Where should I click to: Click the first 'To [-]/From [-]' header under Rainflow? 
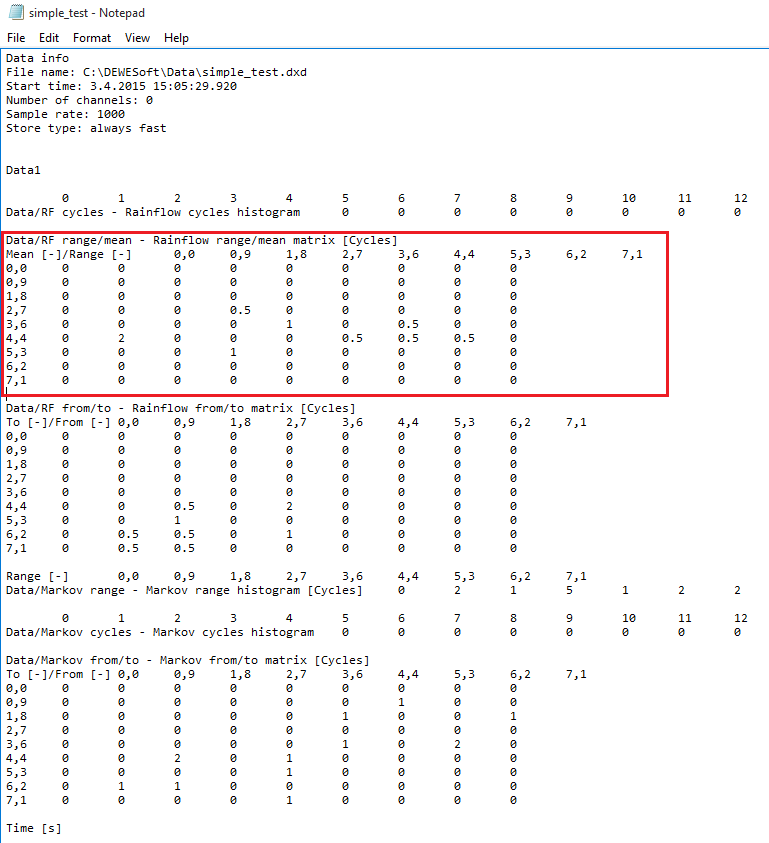click(x=59, y=422)
